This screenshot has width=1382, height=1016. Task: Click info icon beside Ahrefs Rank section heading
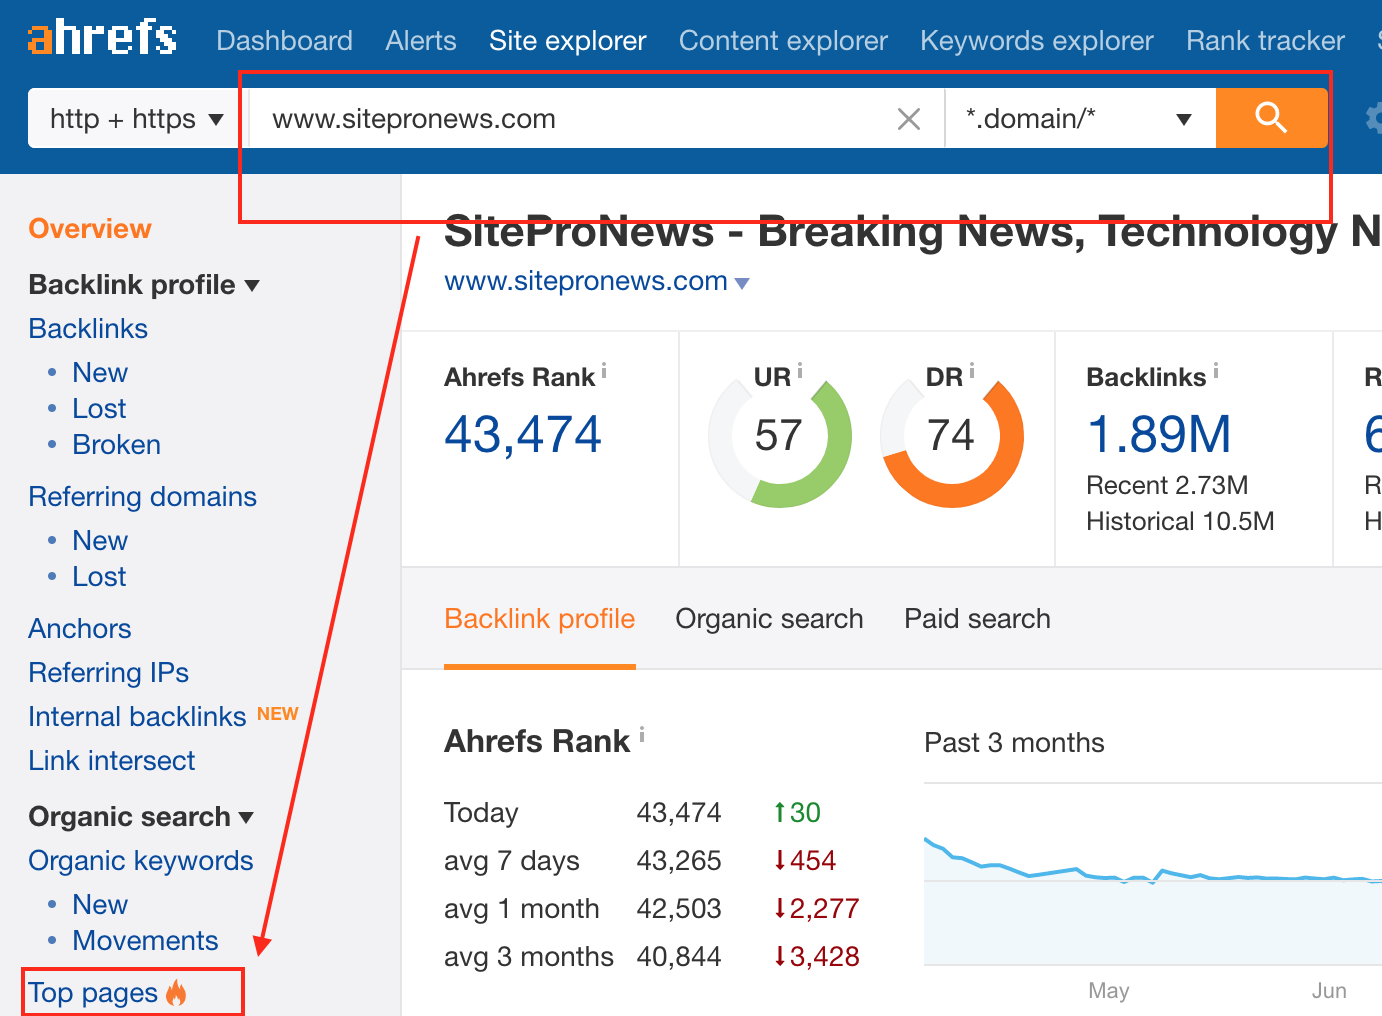tap(642, 736)
